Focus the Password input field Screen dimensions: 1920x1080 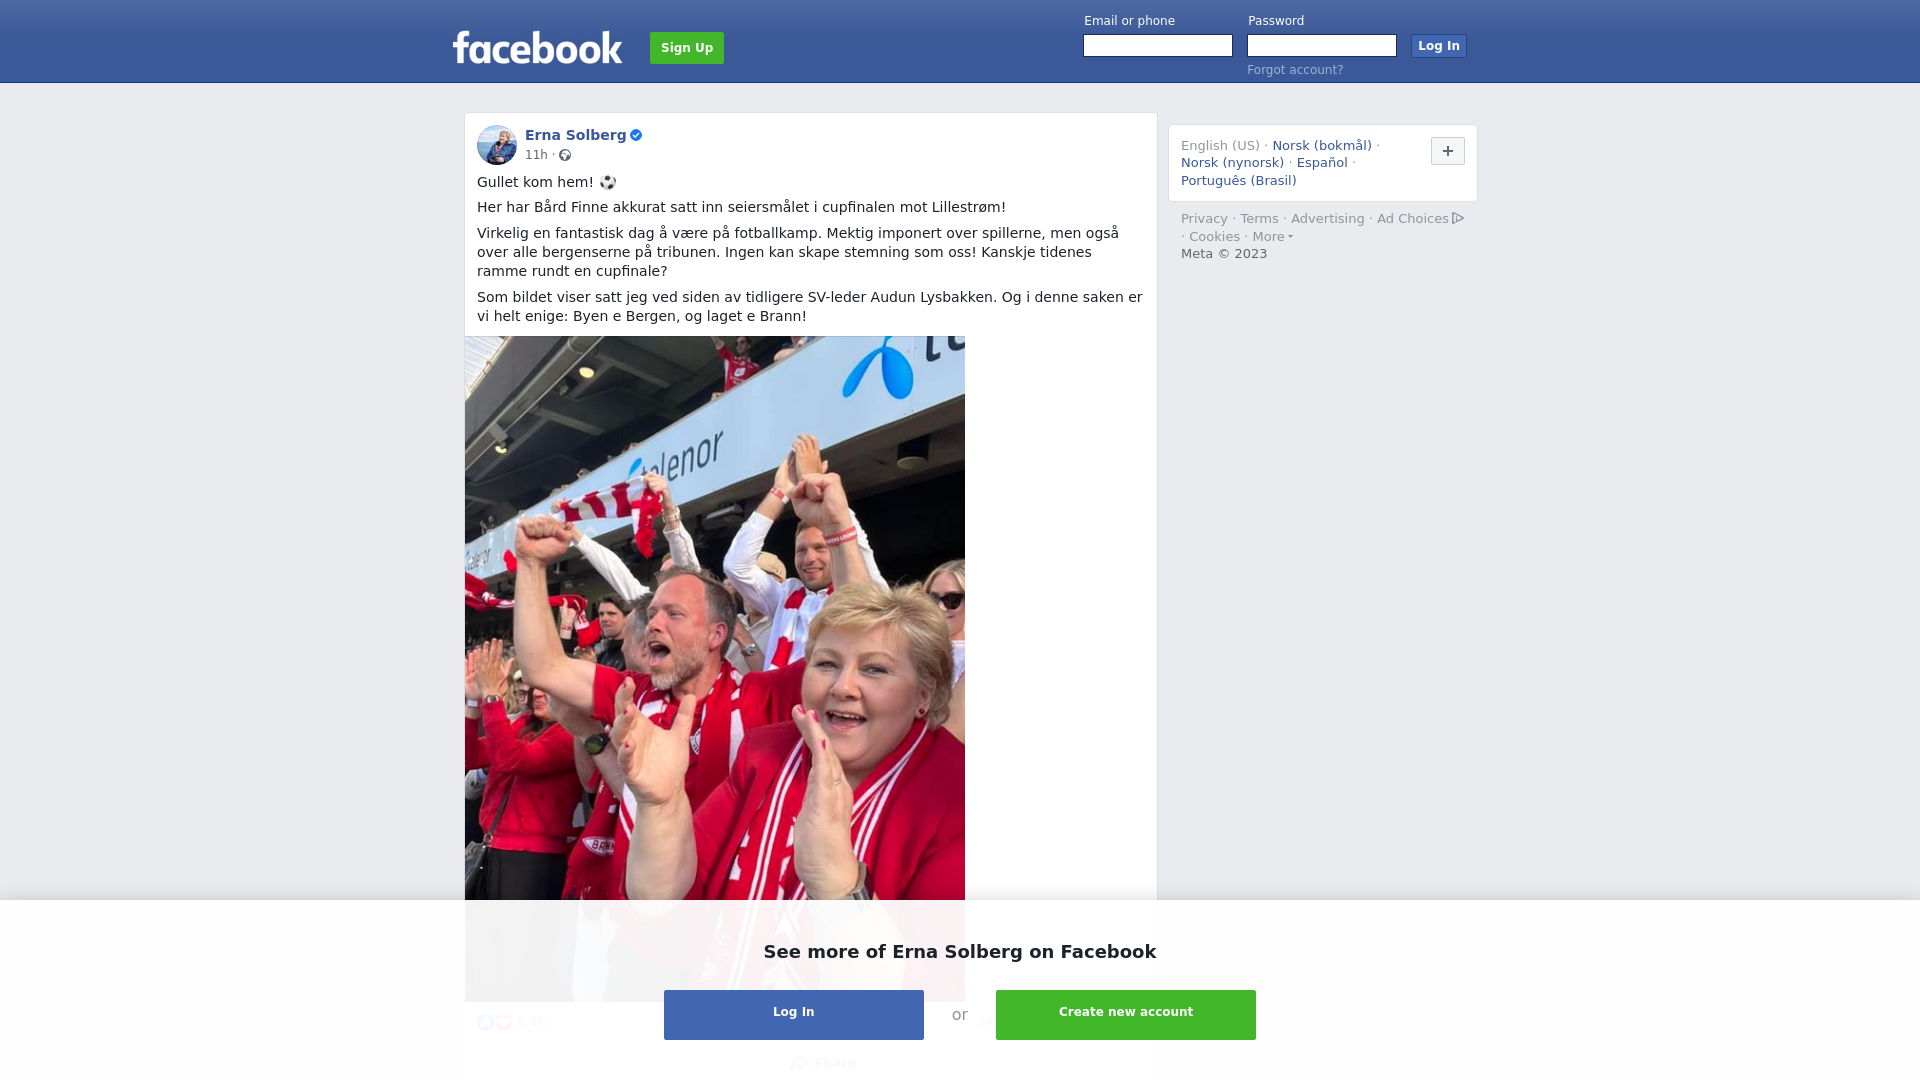click(1322, 46)
